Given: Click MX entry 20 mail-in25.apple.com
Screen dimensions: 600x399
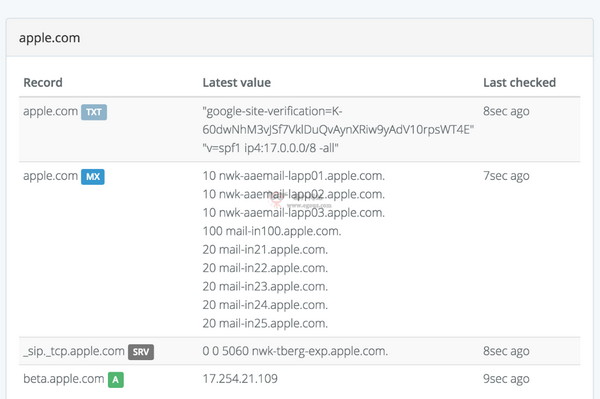Looking at the screenshot, I should point(265,324).
